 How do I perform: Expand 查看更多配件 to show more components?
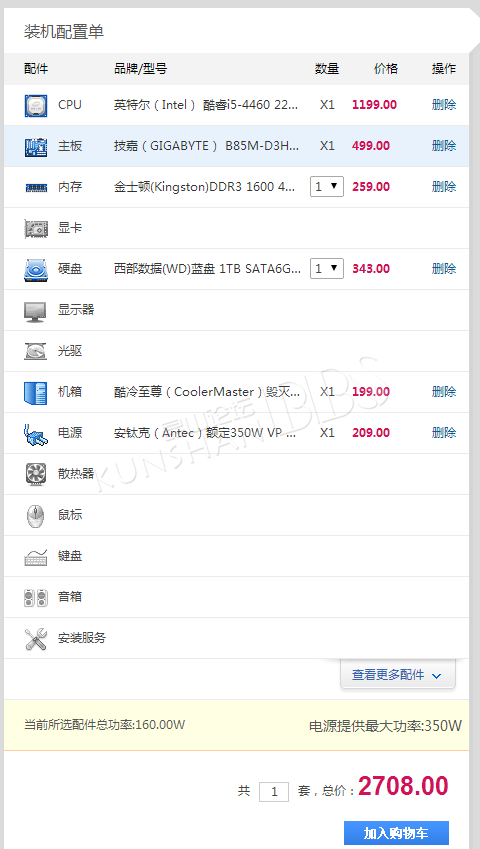(x=398, y=675)
